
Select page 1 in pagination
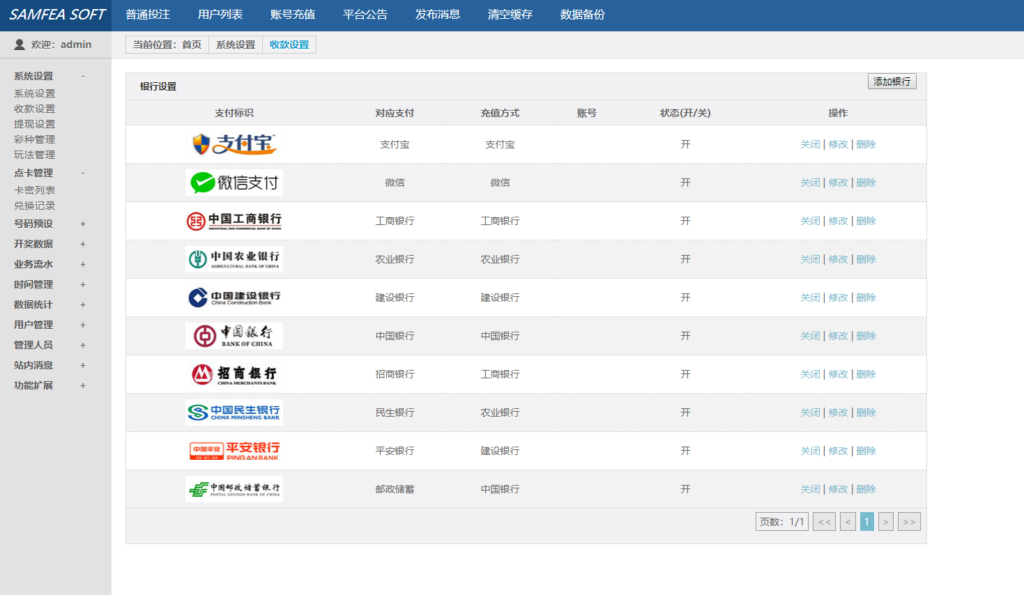click(x=867, y=522)
